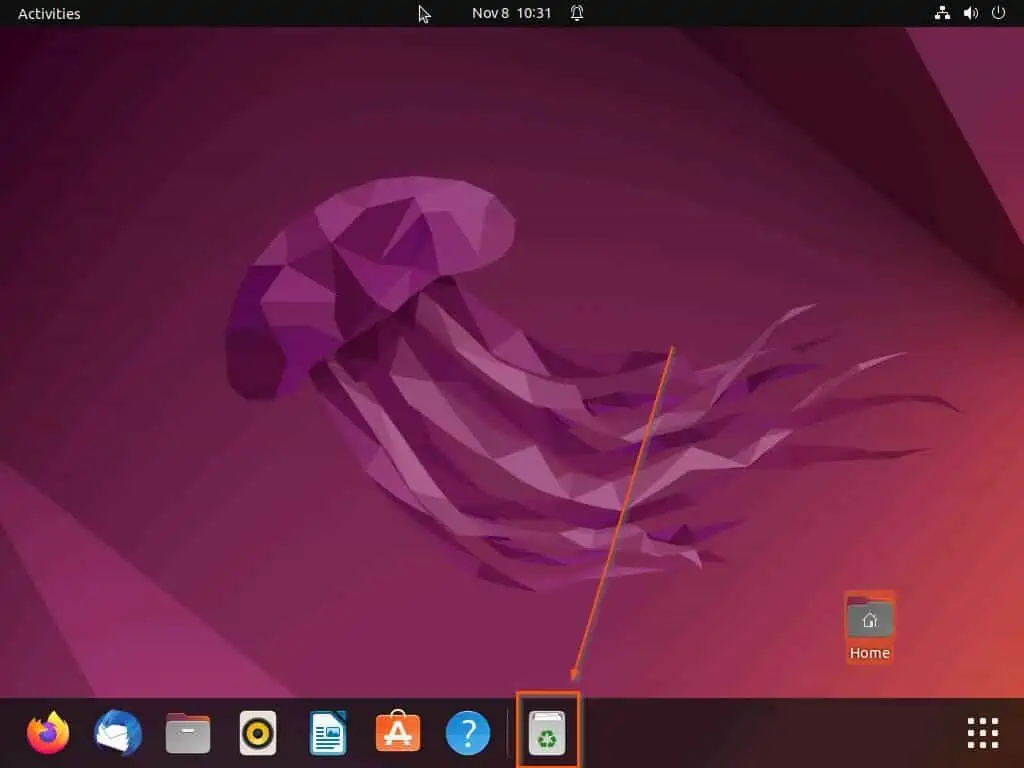Open the Files manager in the dock

coord(188,734)
